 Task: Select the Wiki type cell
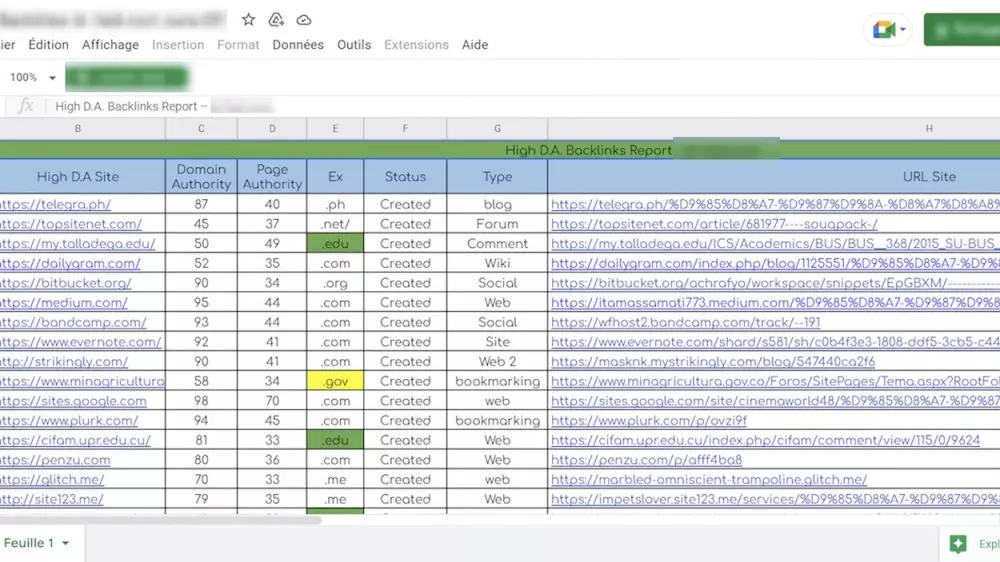pos(497,263)
